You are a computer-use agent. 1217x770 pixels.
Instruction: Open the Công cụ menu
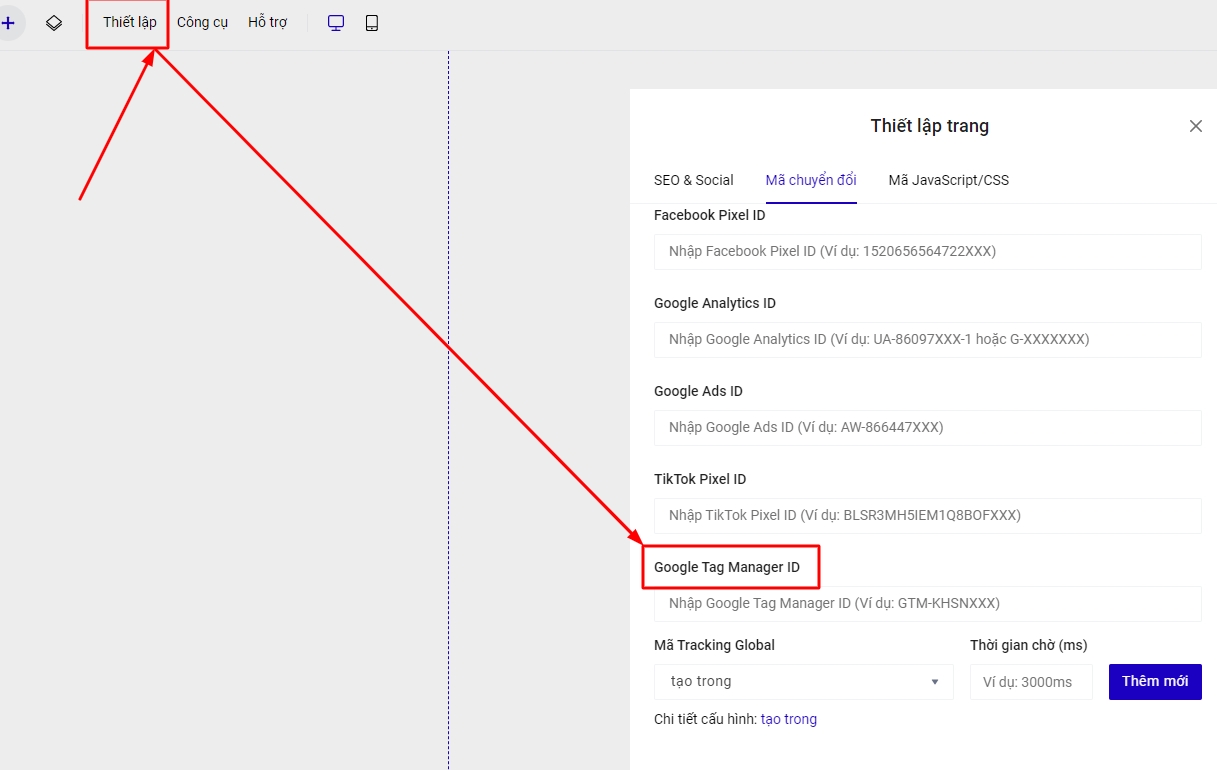point(202,23)
